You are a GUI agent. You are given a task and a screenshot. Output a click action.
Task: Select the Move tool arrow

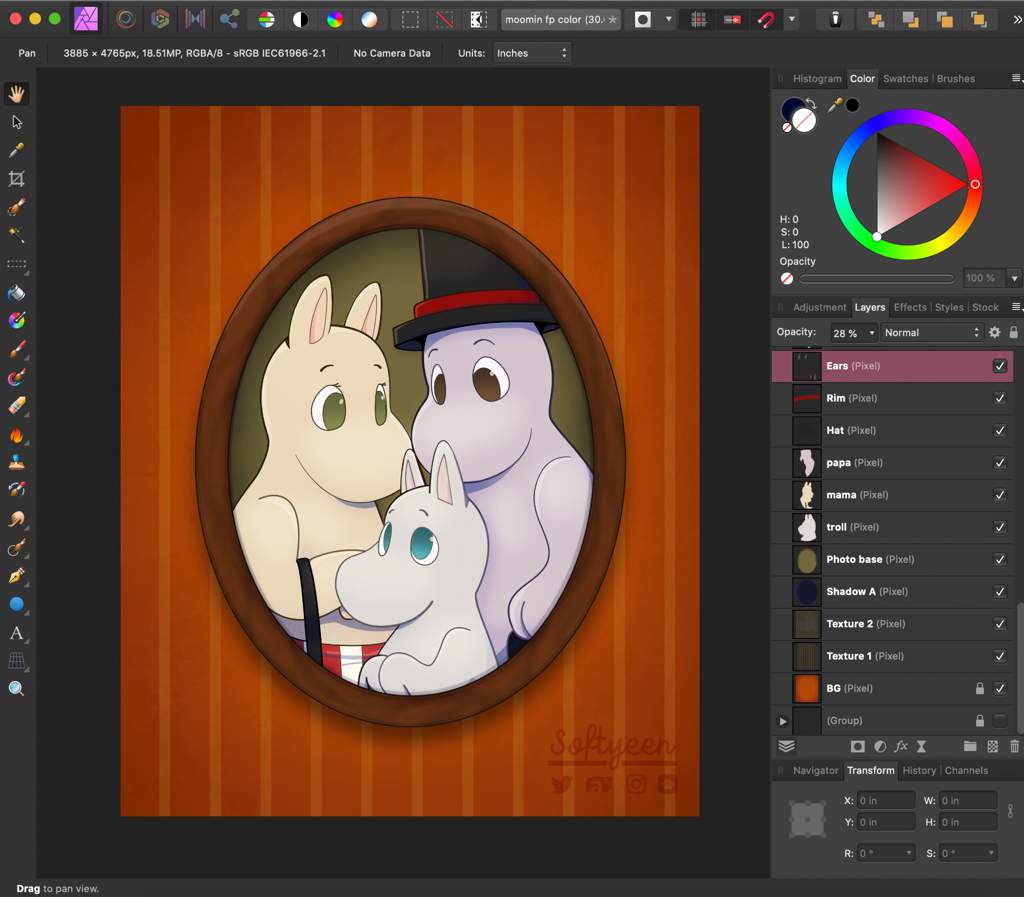(x=17, y=122)
